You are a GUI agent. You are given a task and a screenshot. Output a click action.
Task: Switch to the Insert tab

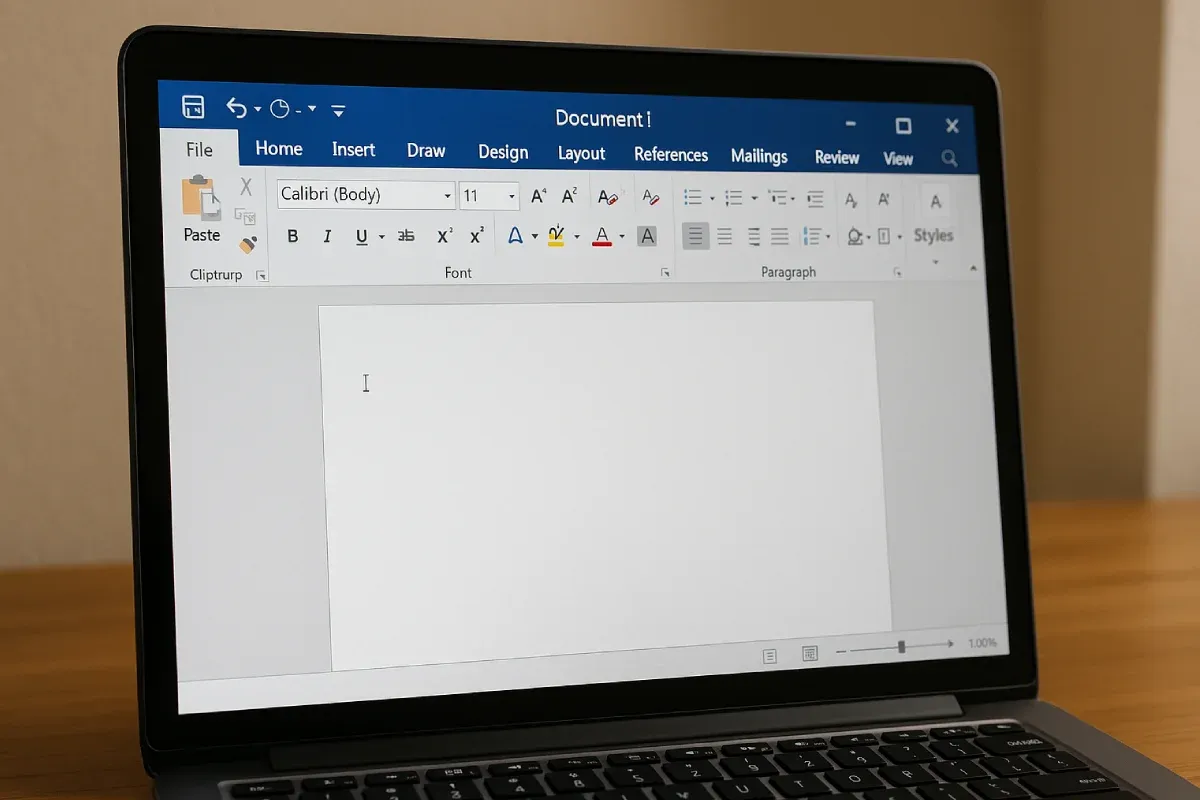point(353,150)
